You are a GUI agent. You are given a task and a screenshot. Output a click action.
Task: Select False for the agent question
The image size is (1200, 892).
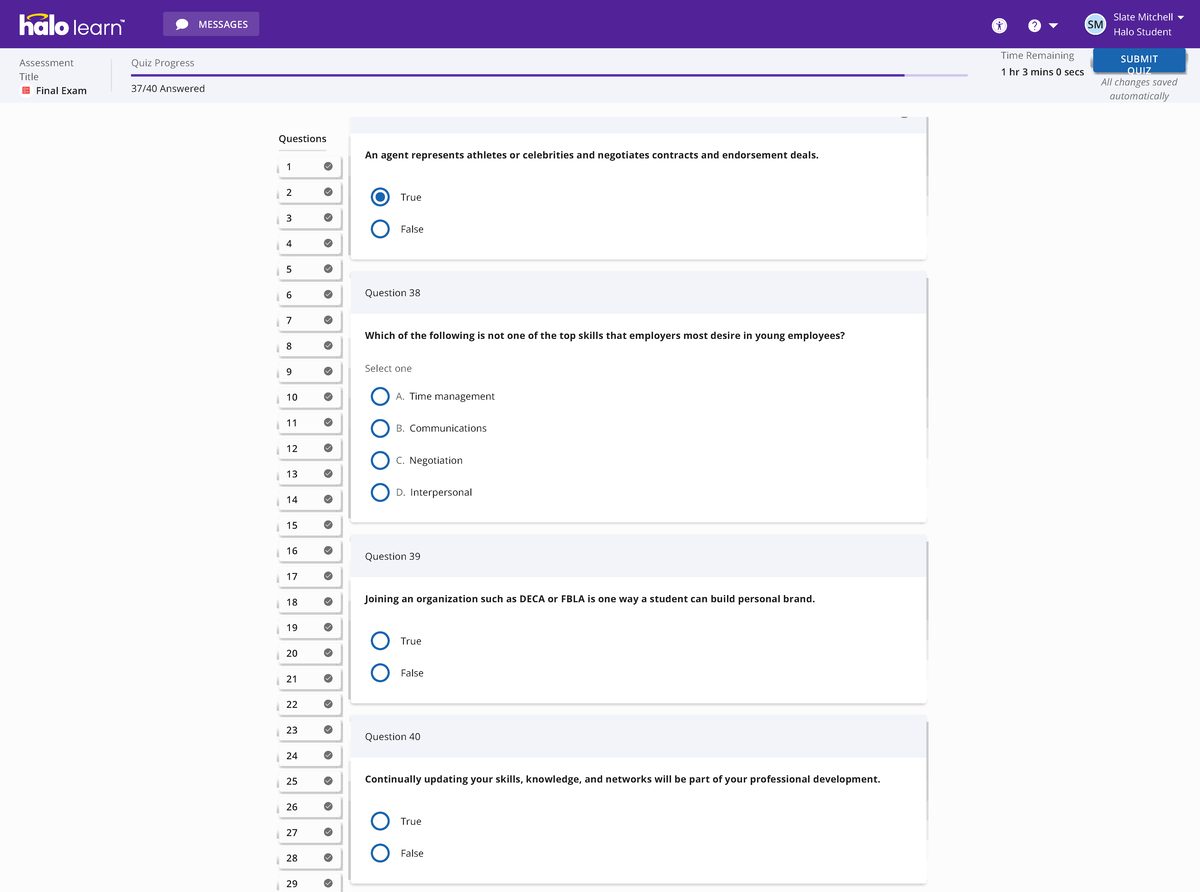click(x=380, y=229)
